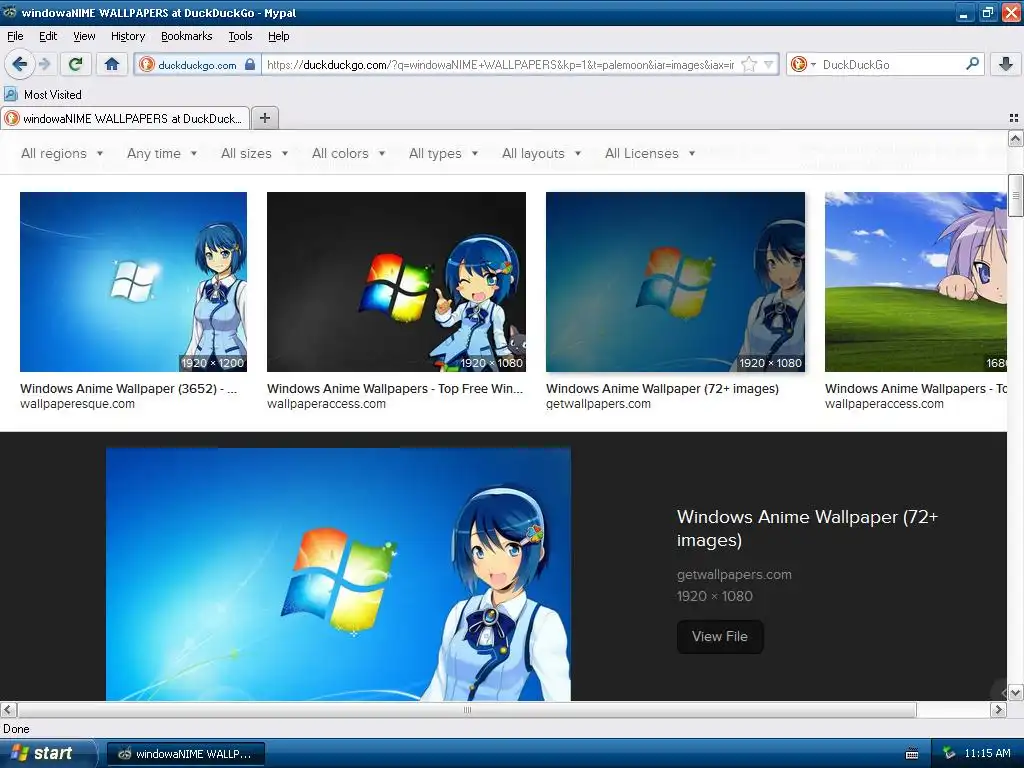Open title Windows Anime Wallpaper (3652)
Screen dimensions: 1024x768
[129, 389]
